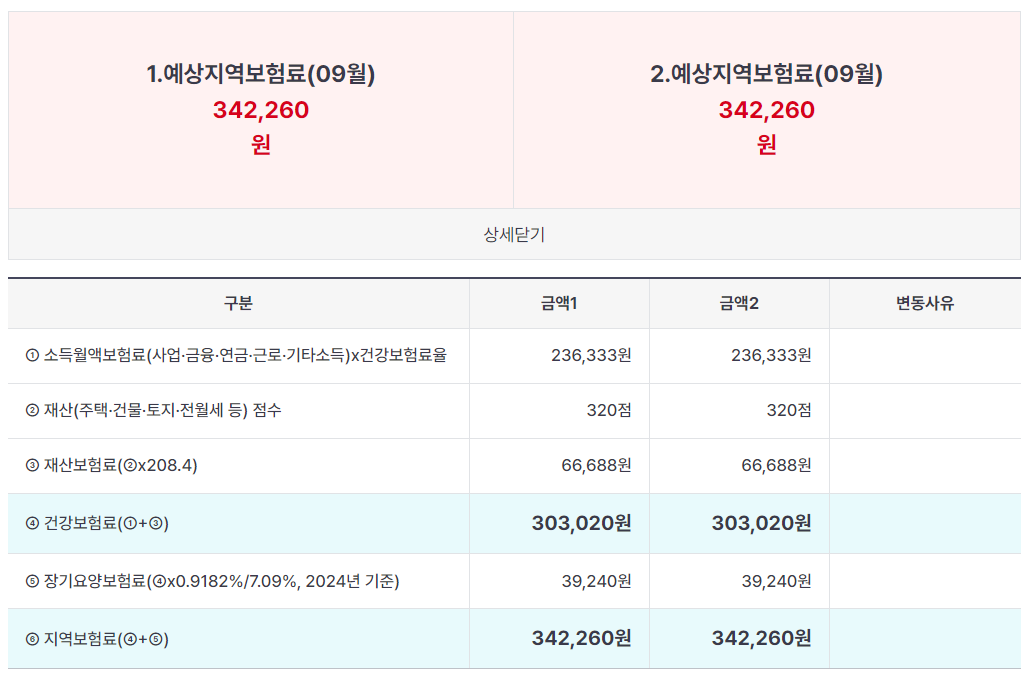Click the 금액2 column header
The width and height of the screenshot is (1028, 673).
tap(741, 303)
